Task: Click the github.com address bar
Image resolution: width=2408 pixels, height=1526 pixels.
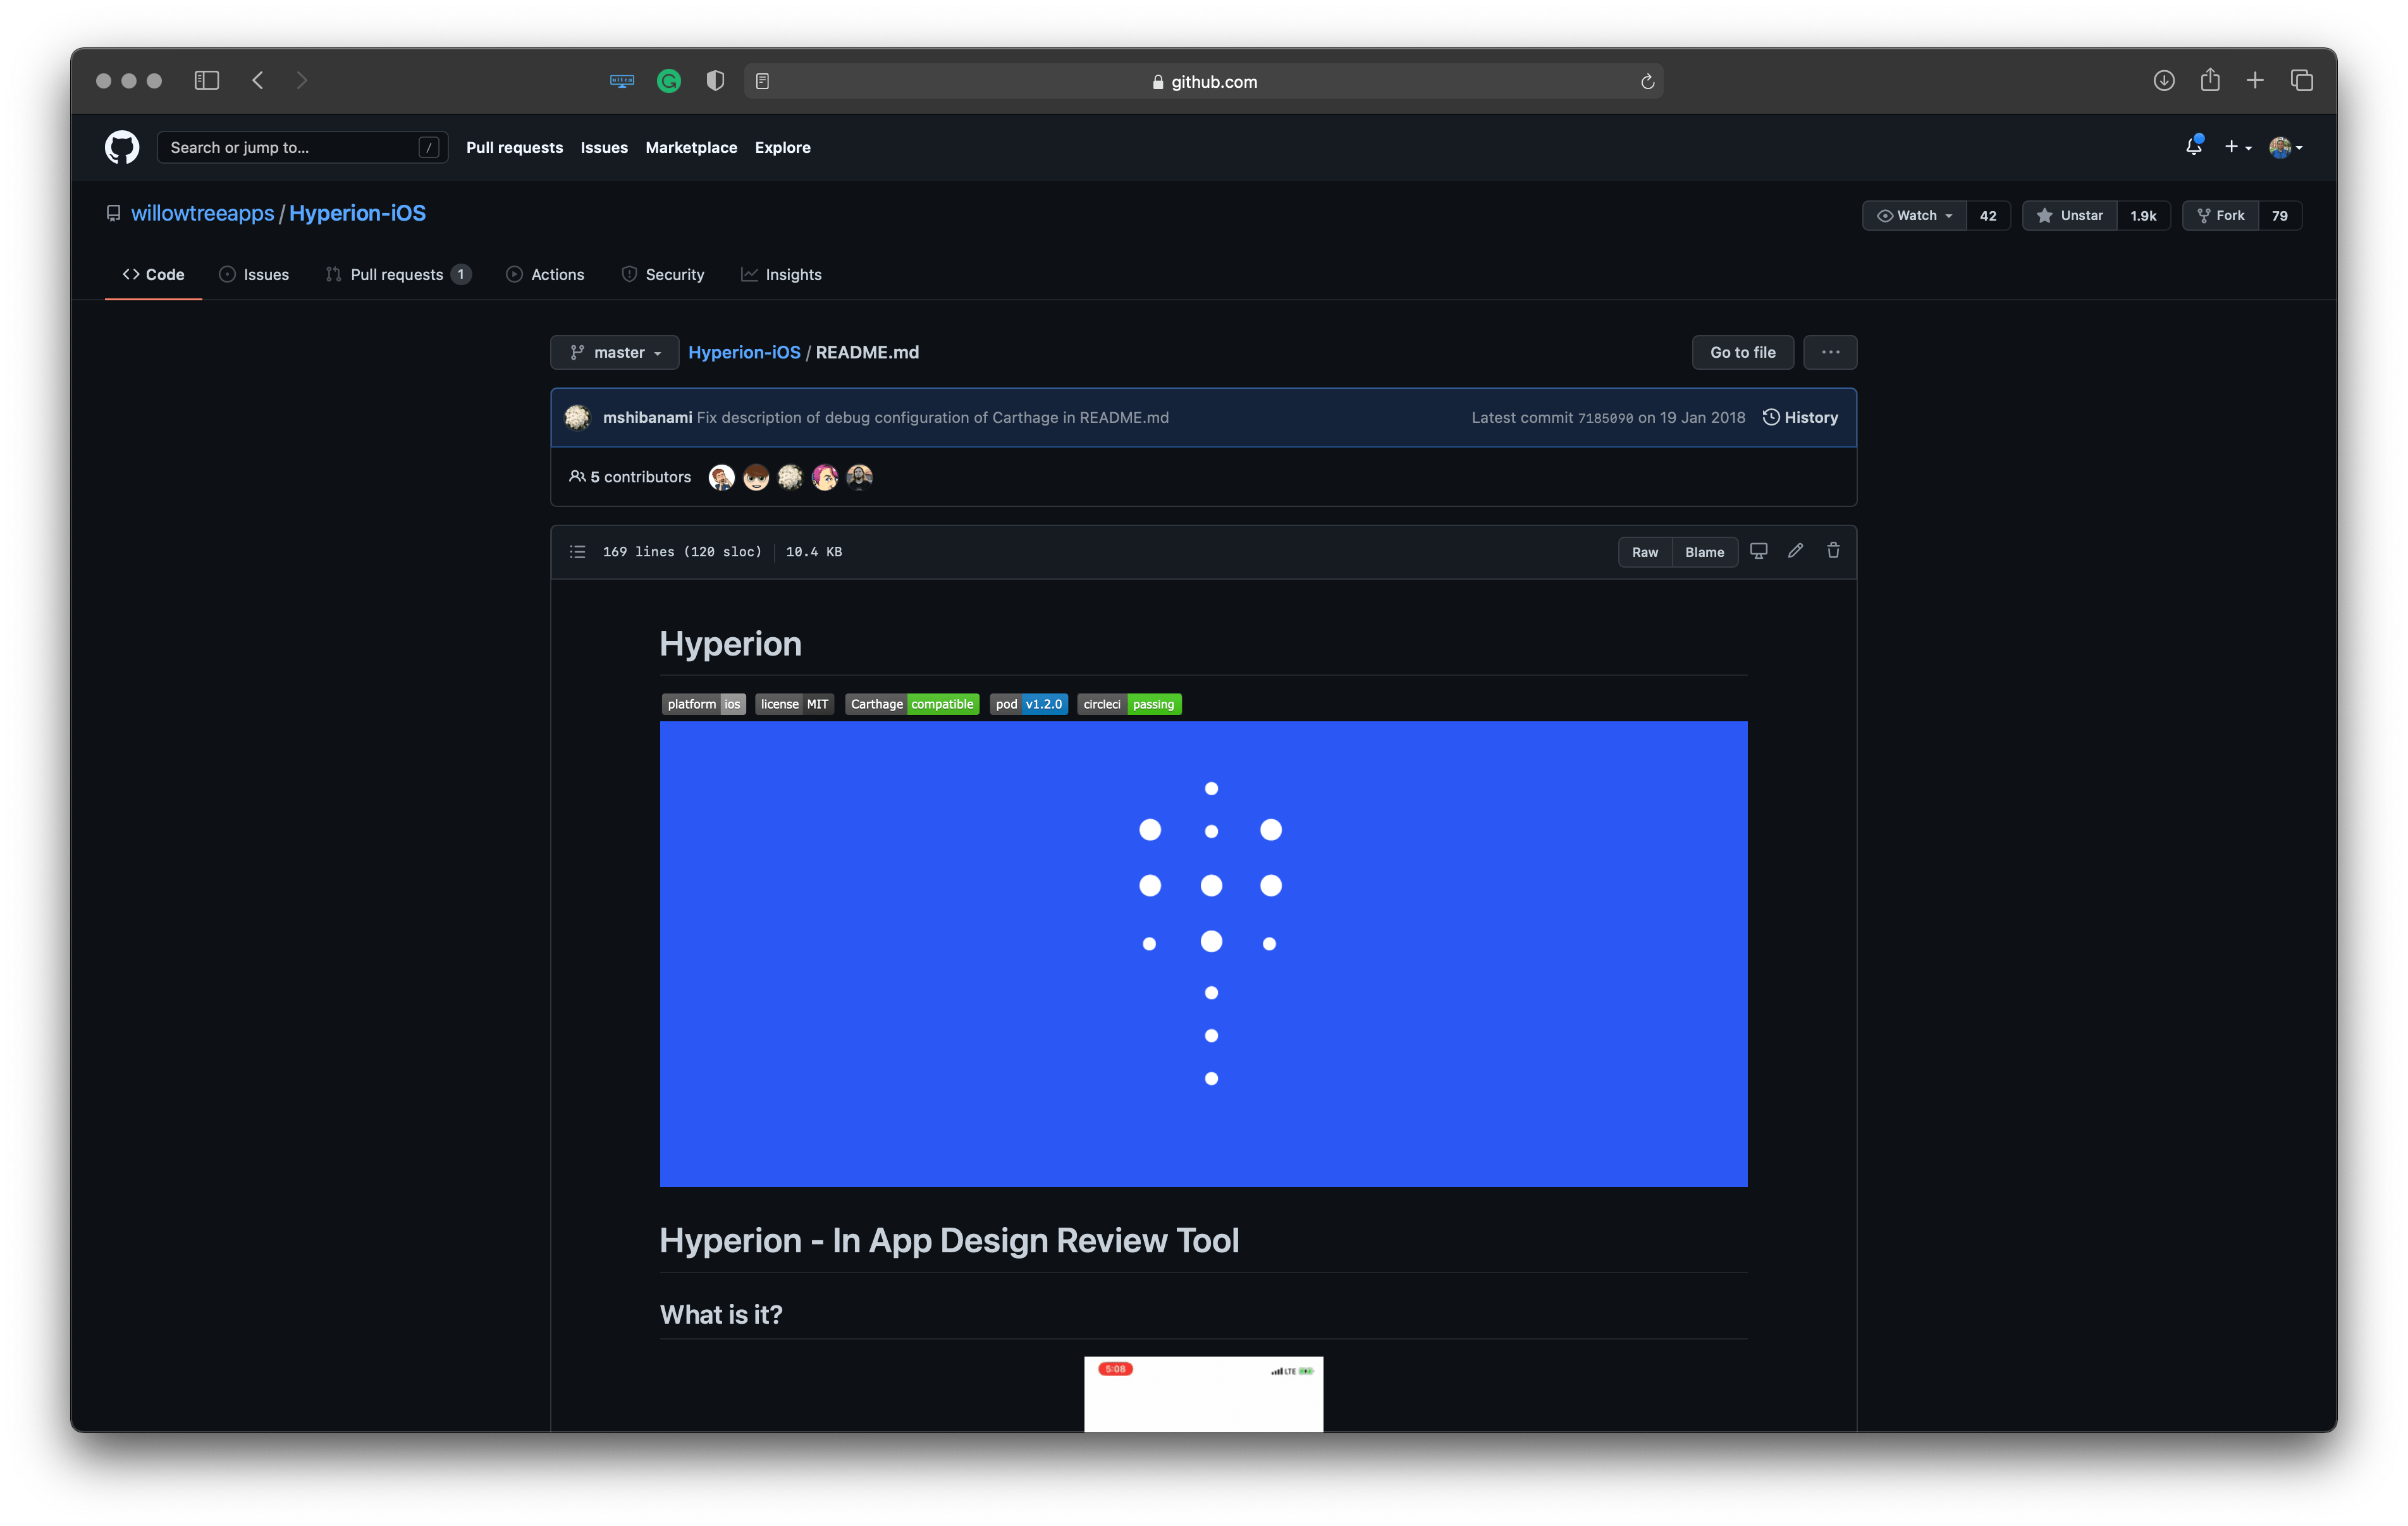Action: pos(1203,81)
